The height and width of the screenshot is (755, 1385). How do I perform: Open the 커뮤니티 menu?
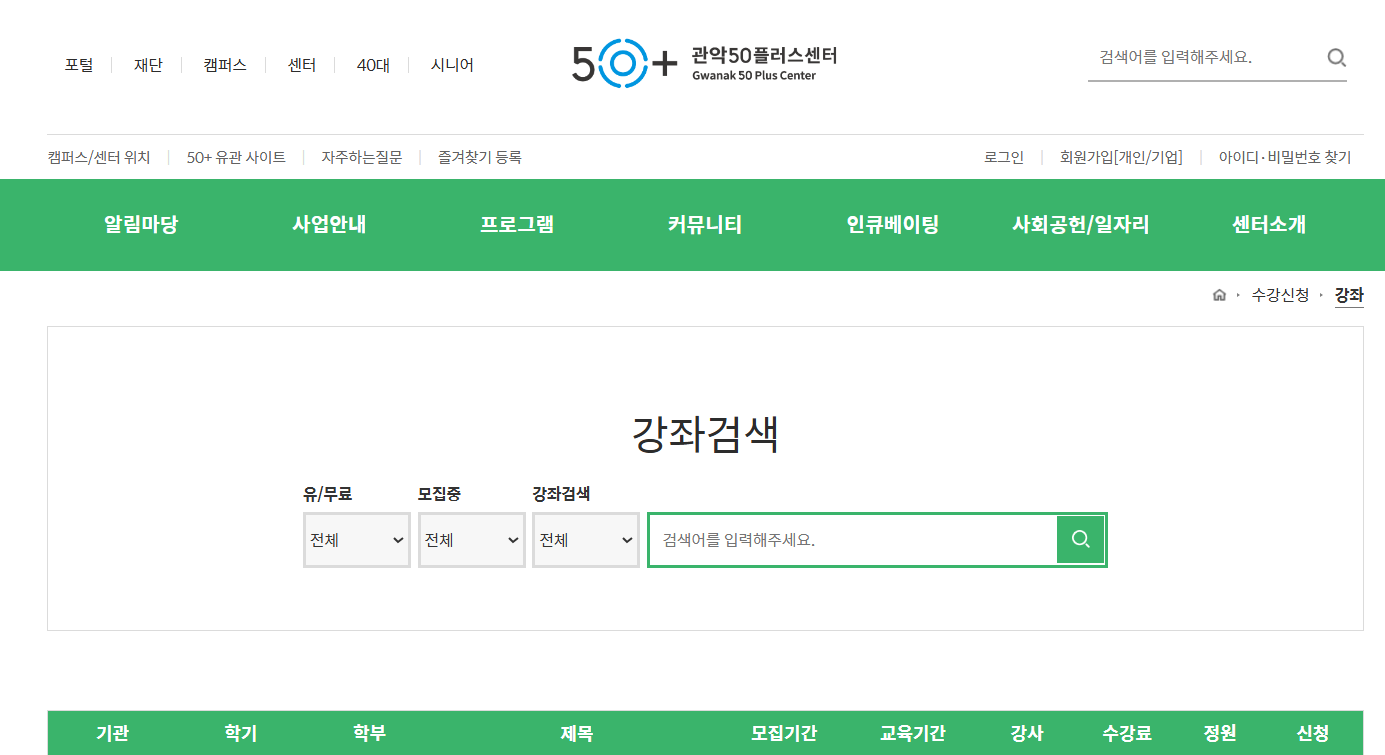(705, 225)
